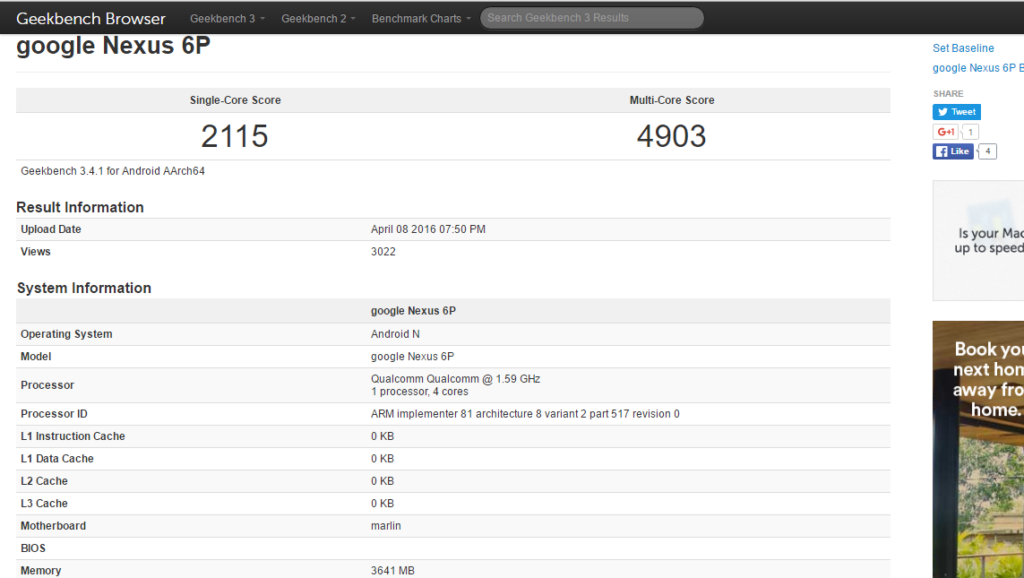The height and width of the screenshot is (578, 1024).
Task: Click the Google +1 button
Action: coord(945,132)
